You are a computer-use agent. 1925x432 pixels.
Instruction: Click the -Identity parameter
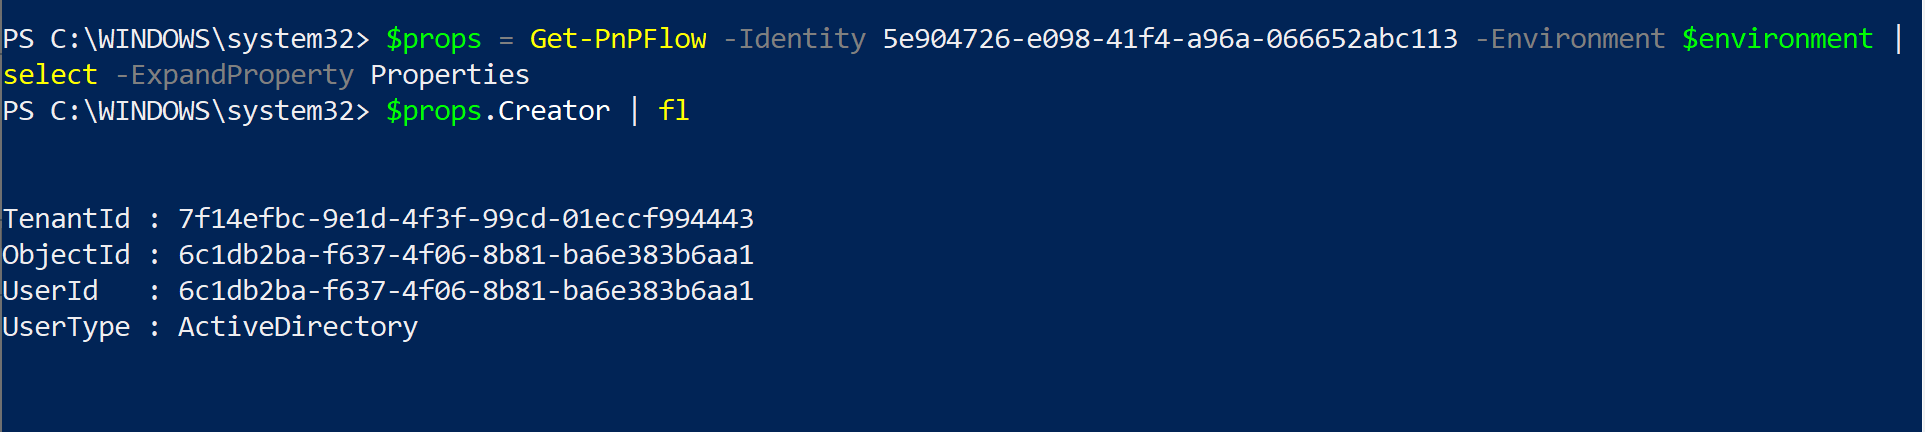tap(794, 39)
